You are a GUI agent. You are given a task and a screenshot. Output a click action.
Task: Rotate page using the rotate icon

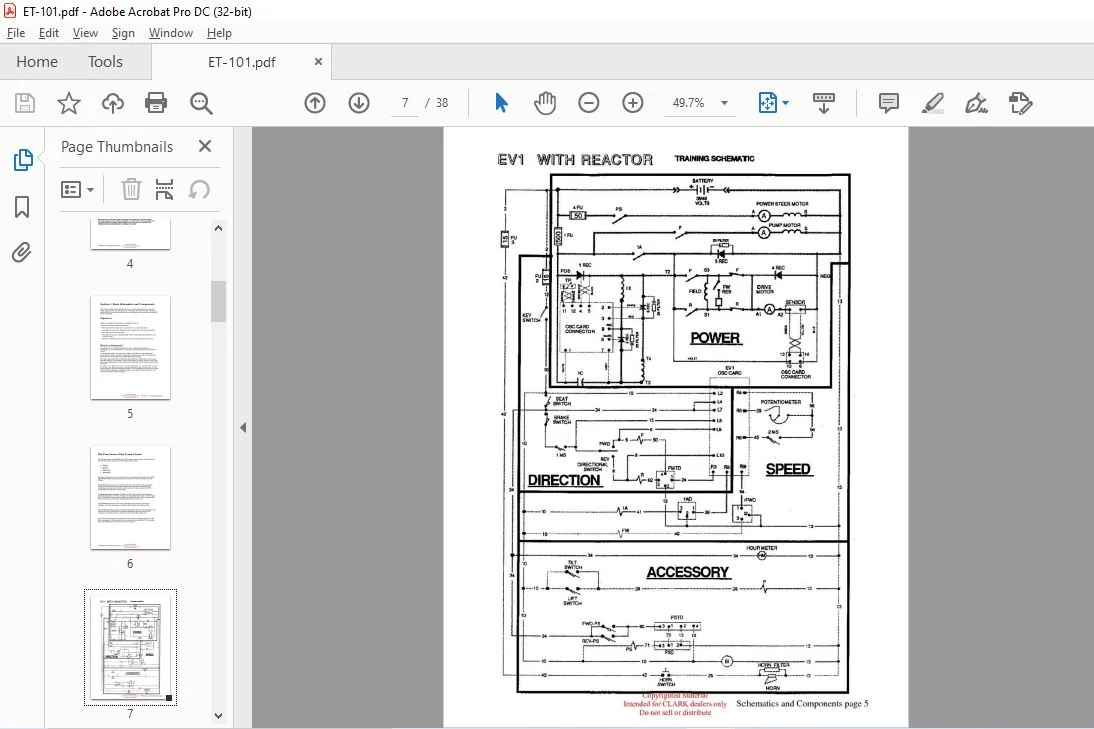[199, 189]
